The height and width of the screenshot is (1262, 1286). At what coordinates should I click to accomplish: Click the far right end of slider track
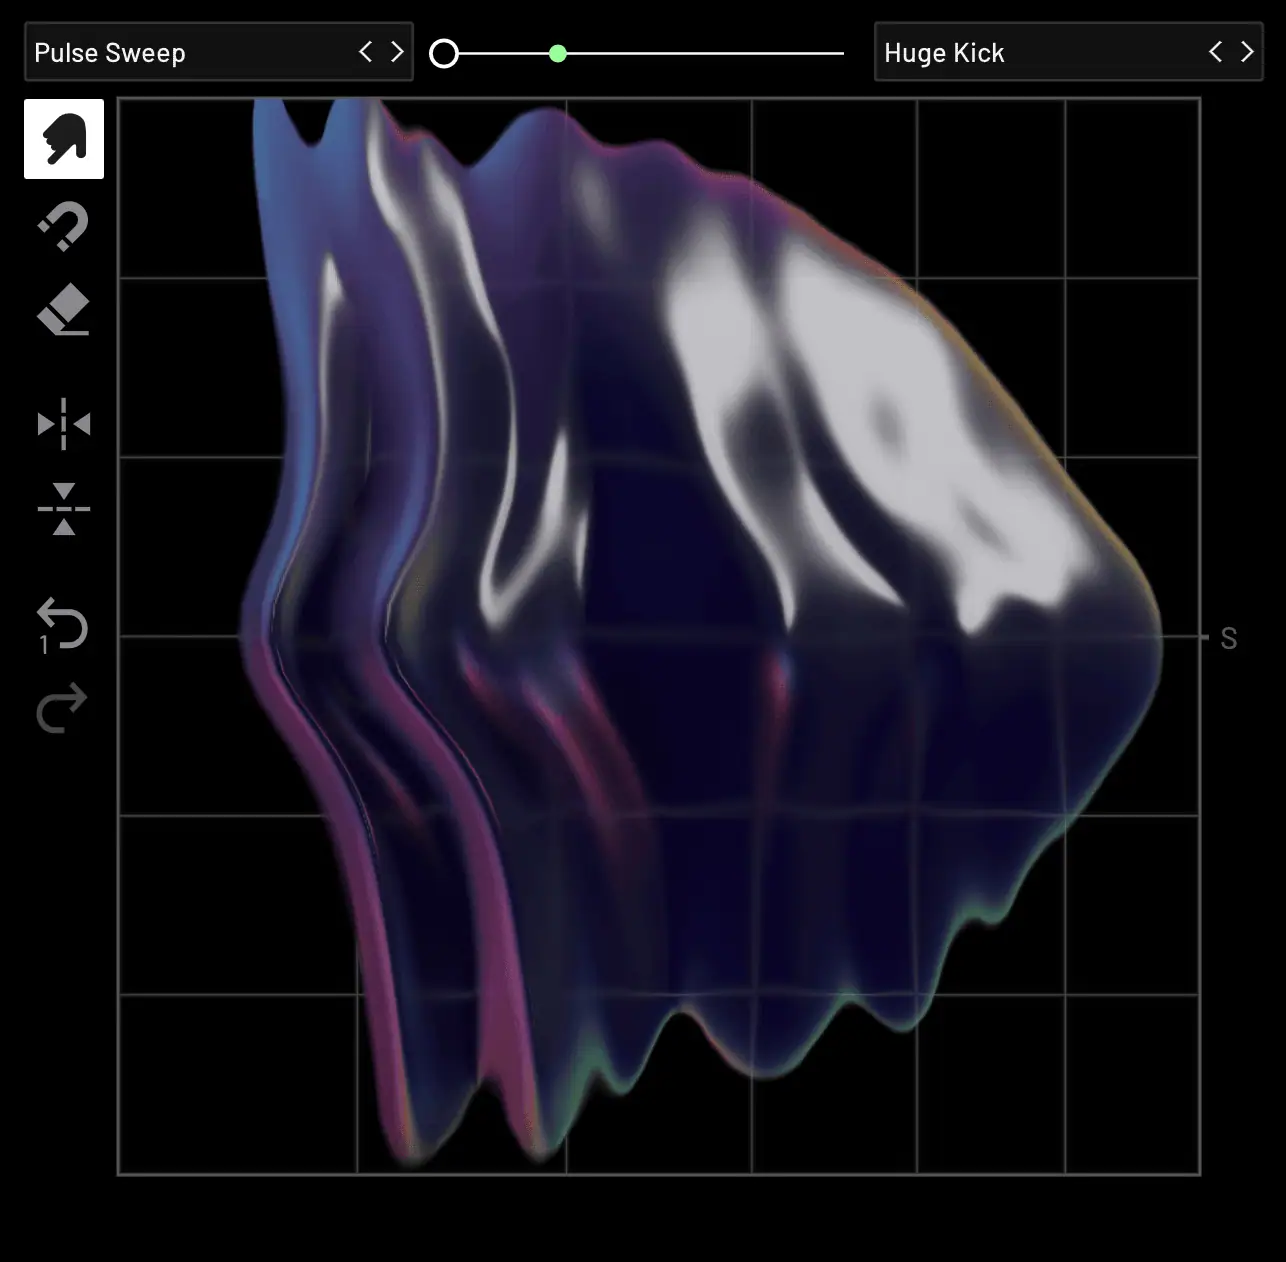pyautogui.click(x=840, y=54)
